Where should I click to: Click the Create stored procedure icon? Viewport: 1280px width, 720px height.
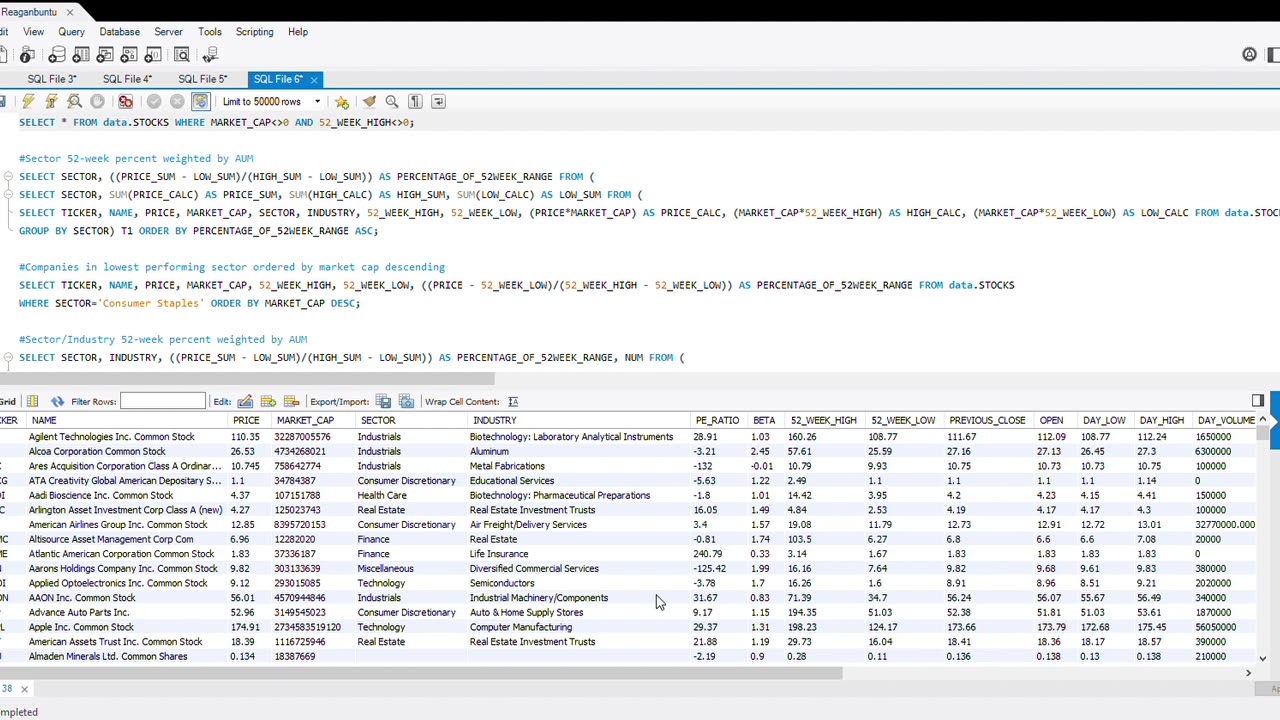pyautogui.click(x=129, y=55)
